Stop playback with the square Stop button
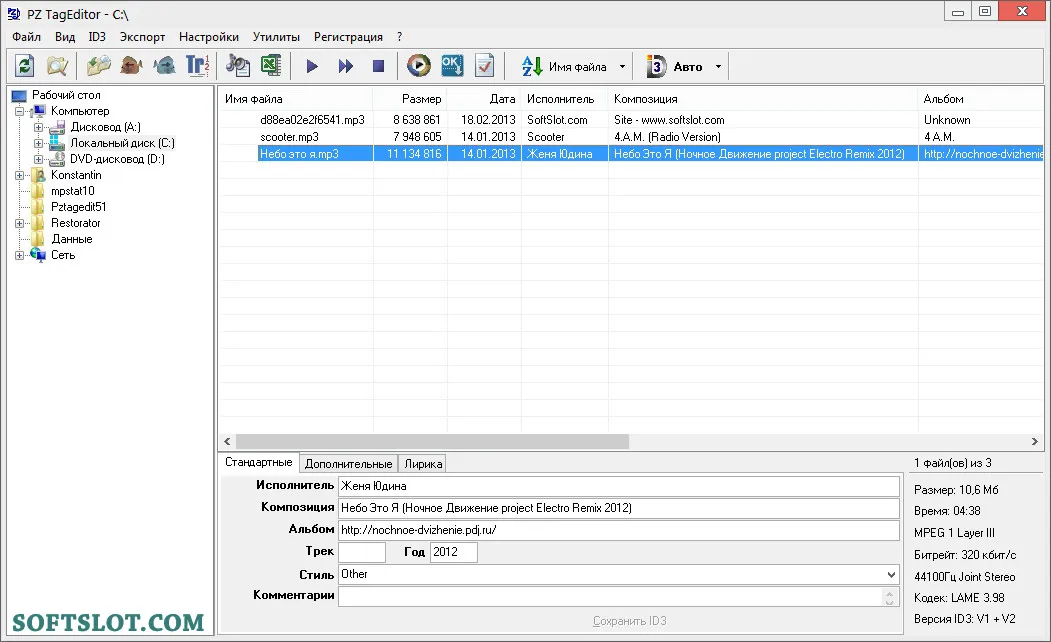The height and width of the screenshot is (642, 1051). coord(378,66)
